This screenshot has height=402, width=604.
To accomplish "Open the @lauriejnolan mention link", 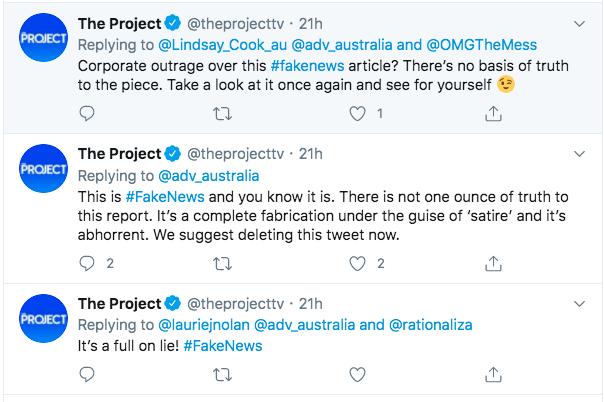I will [204, 325].
